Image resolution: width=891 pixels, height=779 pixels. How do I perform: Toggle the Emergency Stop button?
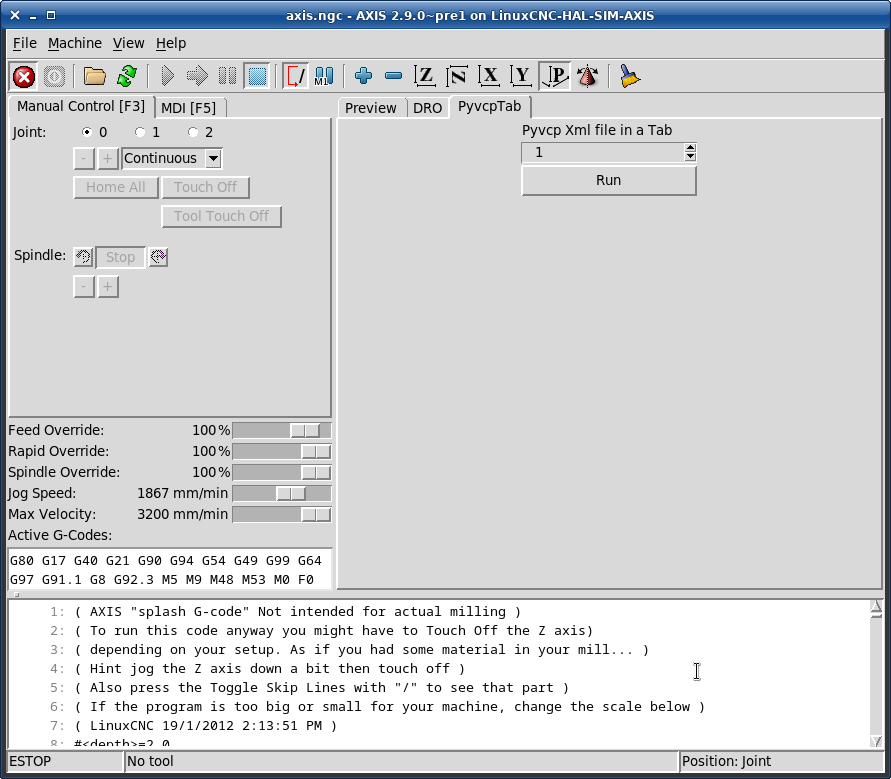click(x=24, y=76)
